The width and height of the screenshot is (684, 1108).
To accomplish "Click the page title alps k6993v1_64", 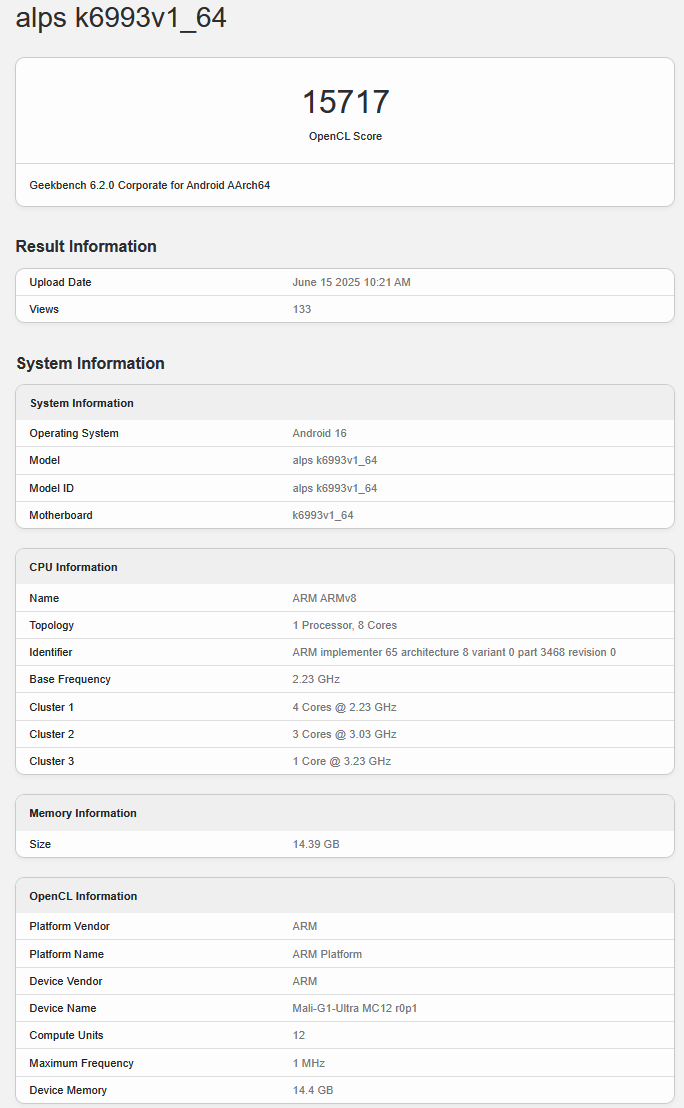I will click(121, 18).
